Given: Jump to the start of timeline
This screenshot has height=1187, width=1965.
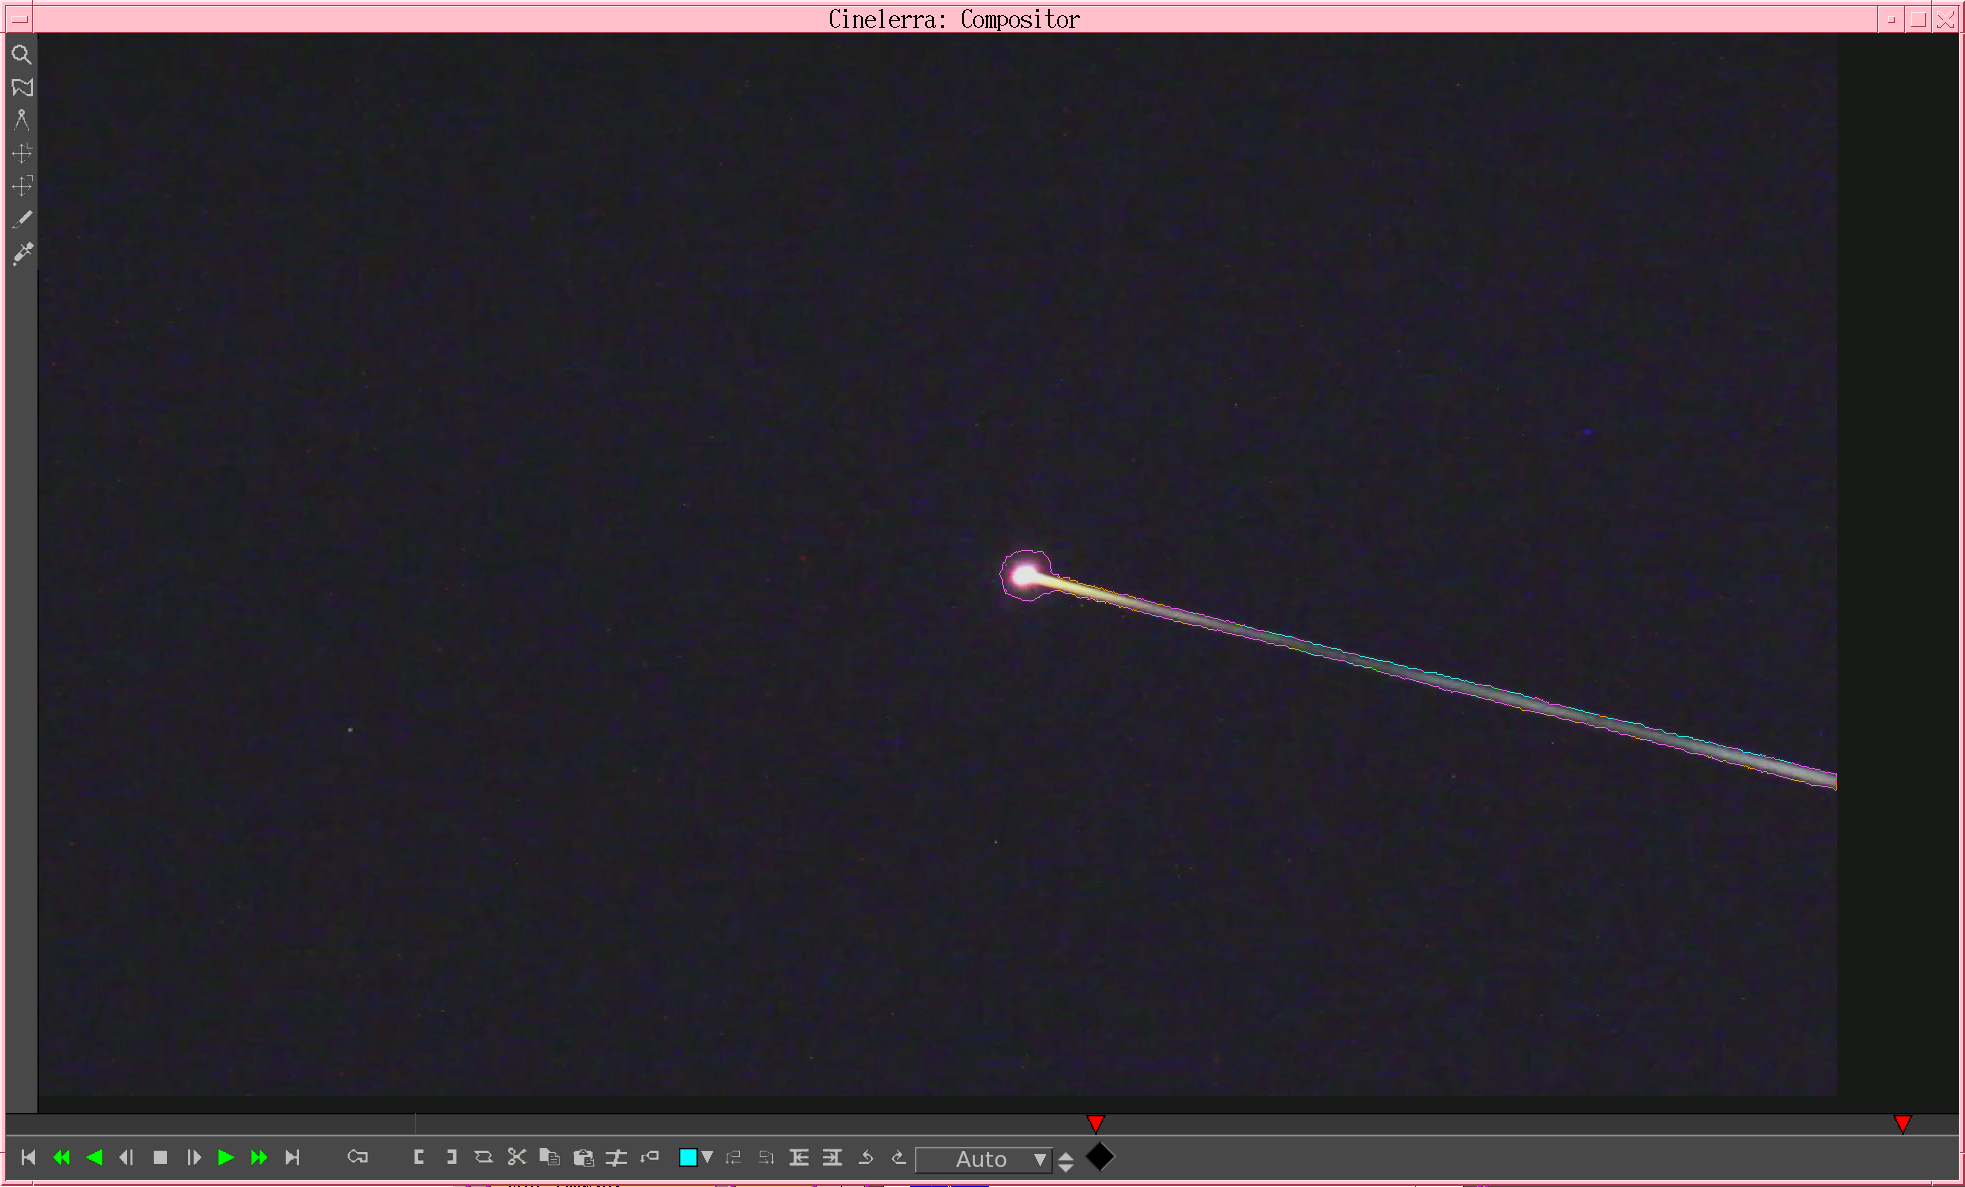Looking at the screenshot, I should (x=28, y=1157).
